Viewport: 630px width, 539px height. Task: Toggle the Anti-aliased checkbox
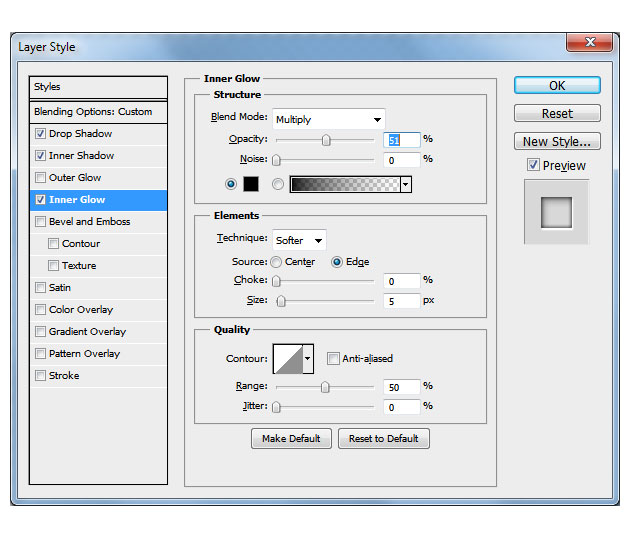(x=333, y=358)
